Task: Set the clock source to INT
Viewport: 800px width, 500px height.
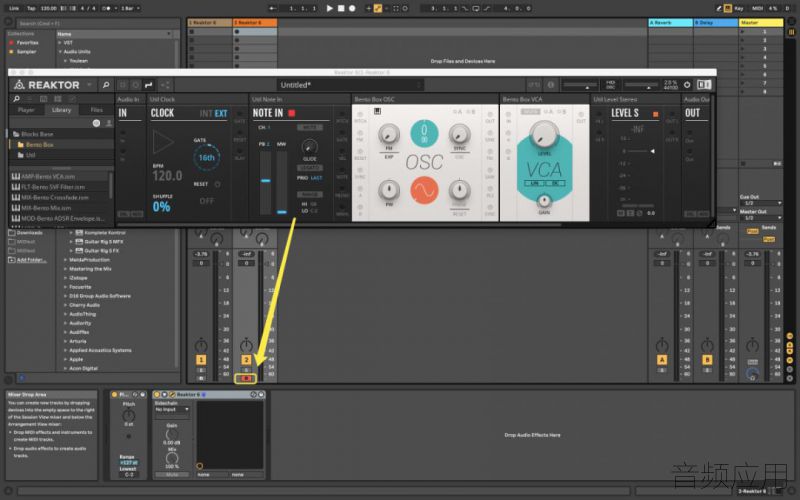Action: point(206,113)
